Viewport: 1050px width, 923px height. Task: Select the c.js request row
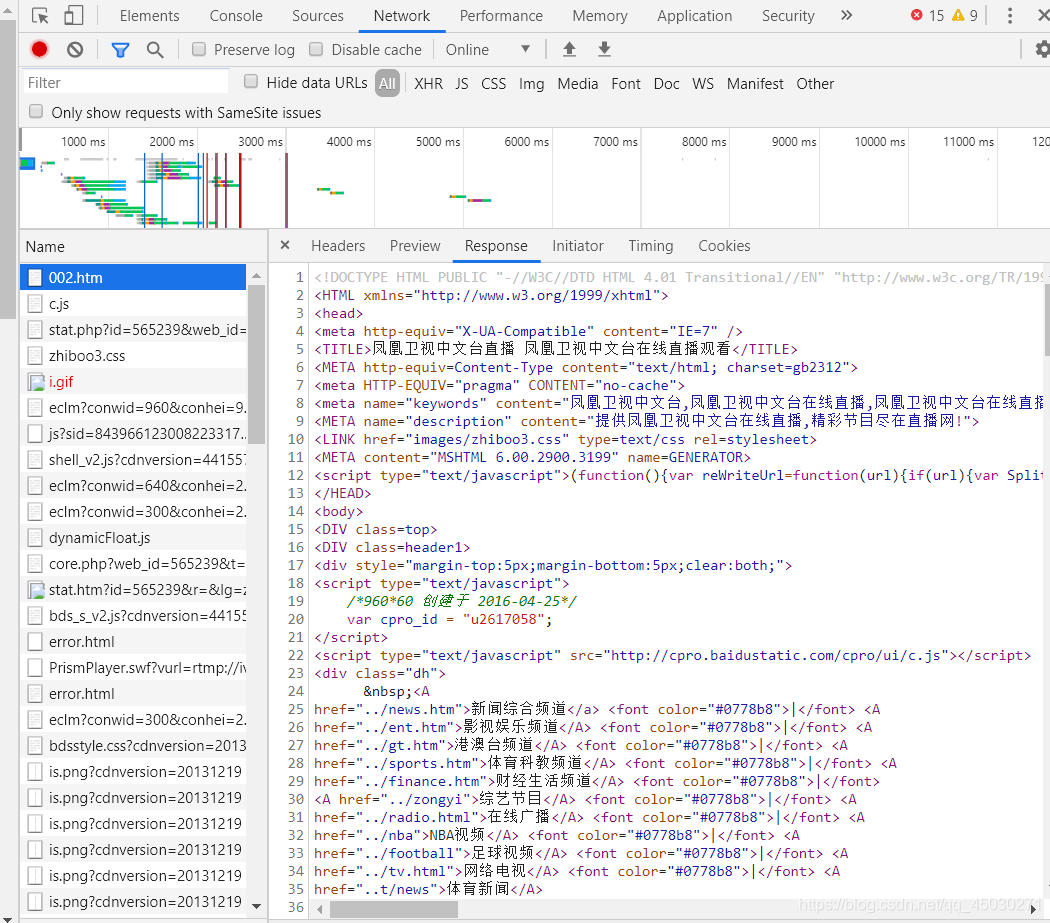[133, 303]
